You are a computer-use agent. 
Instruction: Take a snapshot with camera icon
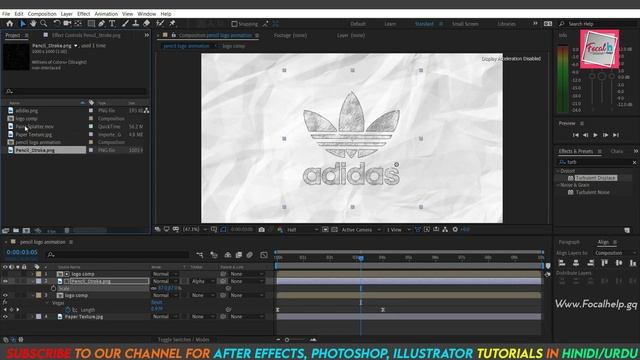click(x=262, y=230)
